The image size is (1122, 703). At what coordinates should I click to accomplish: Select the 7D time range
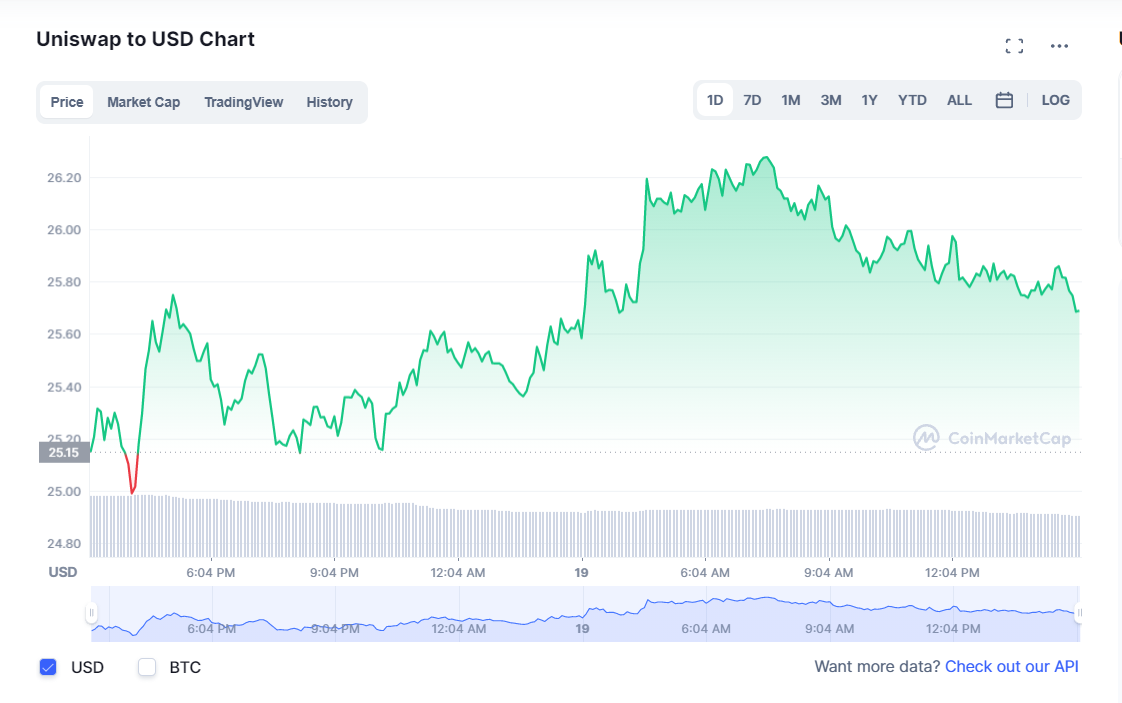752,100
